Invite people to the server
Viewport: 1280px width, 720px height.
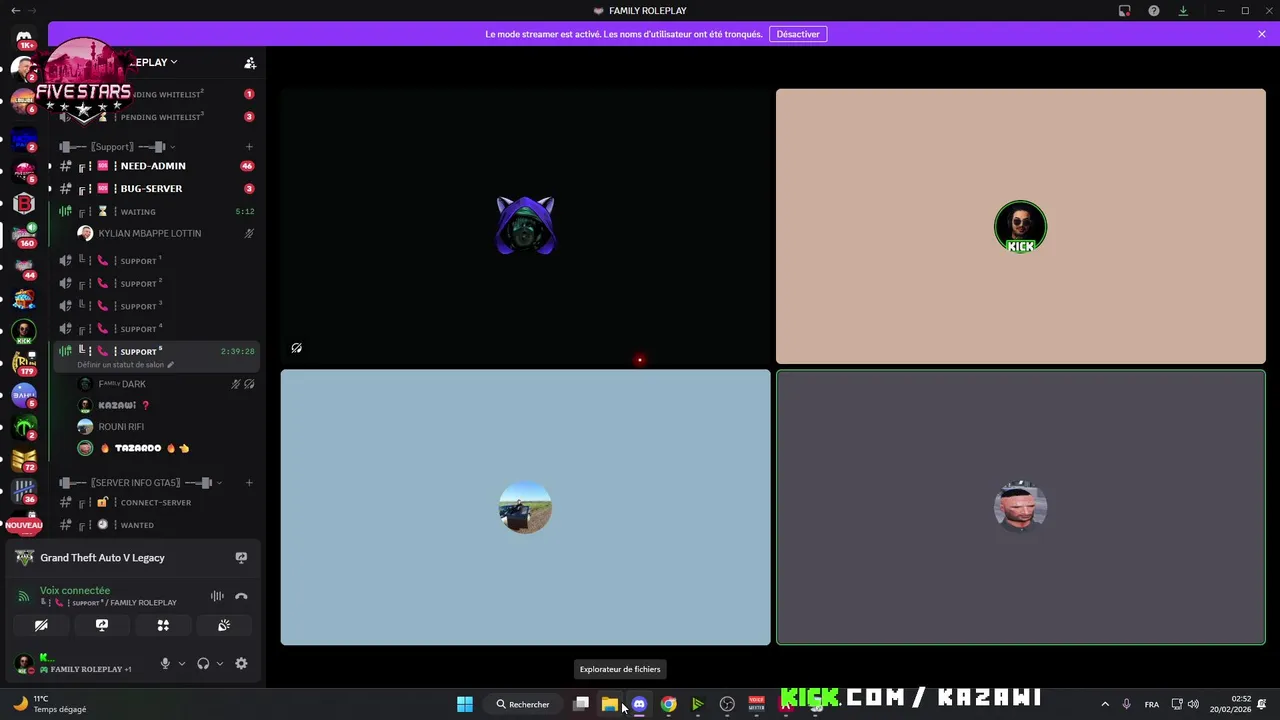coord(250,62)
